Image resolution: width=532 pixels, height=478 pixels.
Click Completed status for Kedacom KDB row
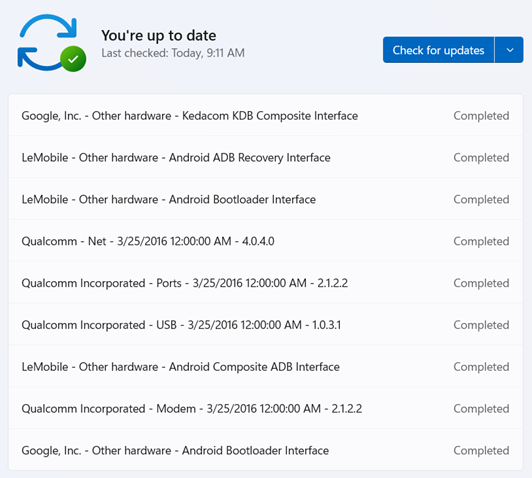click(481, 116)
